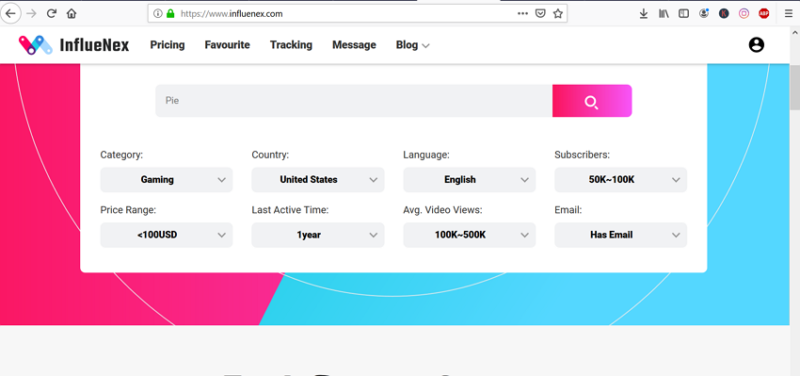Open the Pricing menu item

(167, 45)
